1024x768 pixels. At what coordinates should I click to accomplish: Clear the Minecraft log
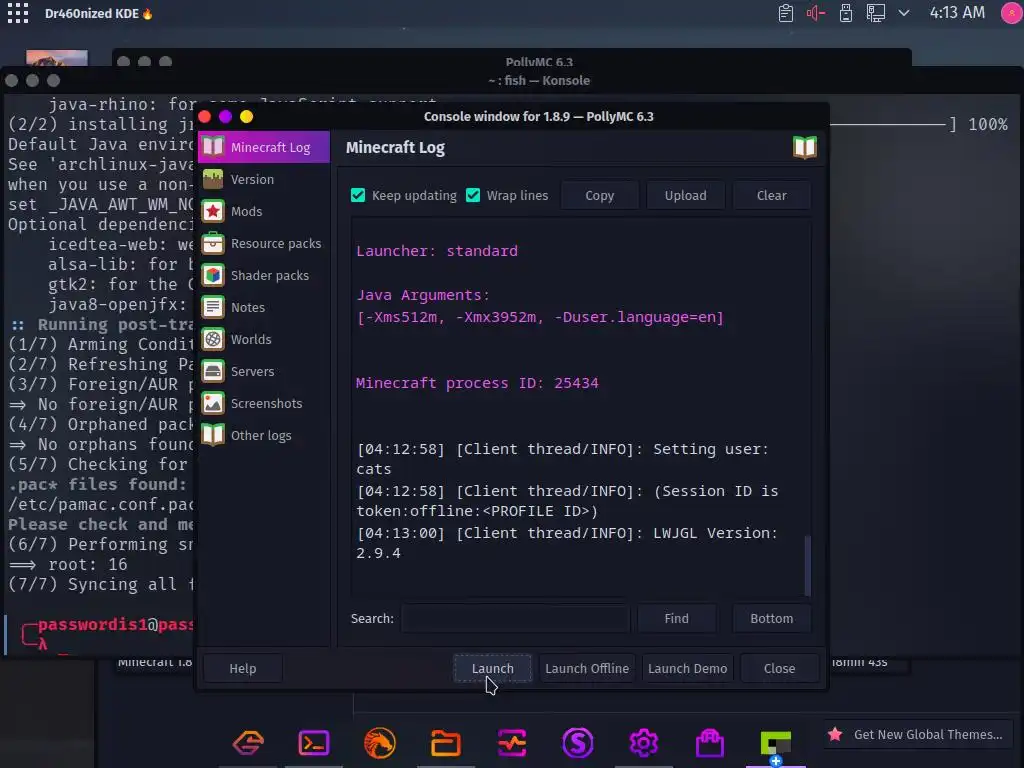click(x=771, y=195)
